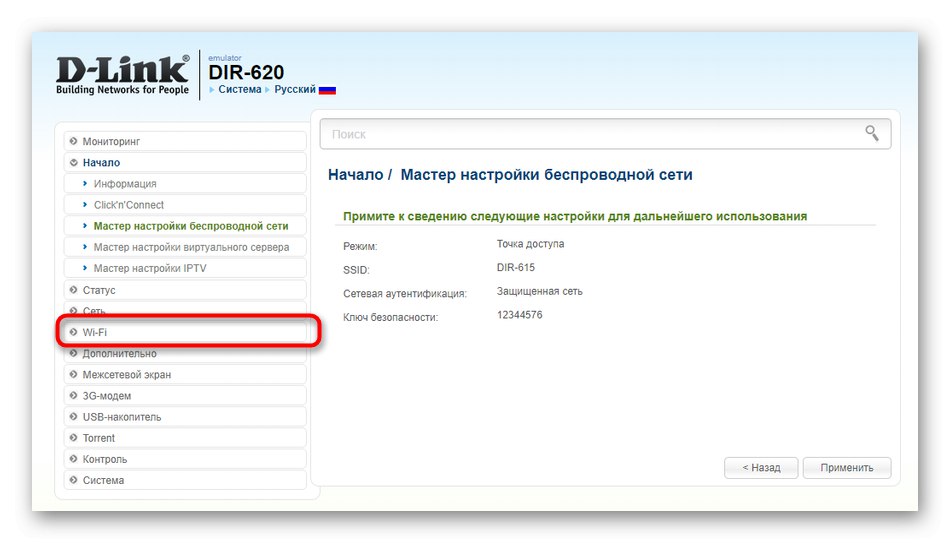Open the Torrent menu section
This screenshot has height=543, width=950.
click(185, 438)
